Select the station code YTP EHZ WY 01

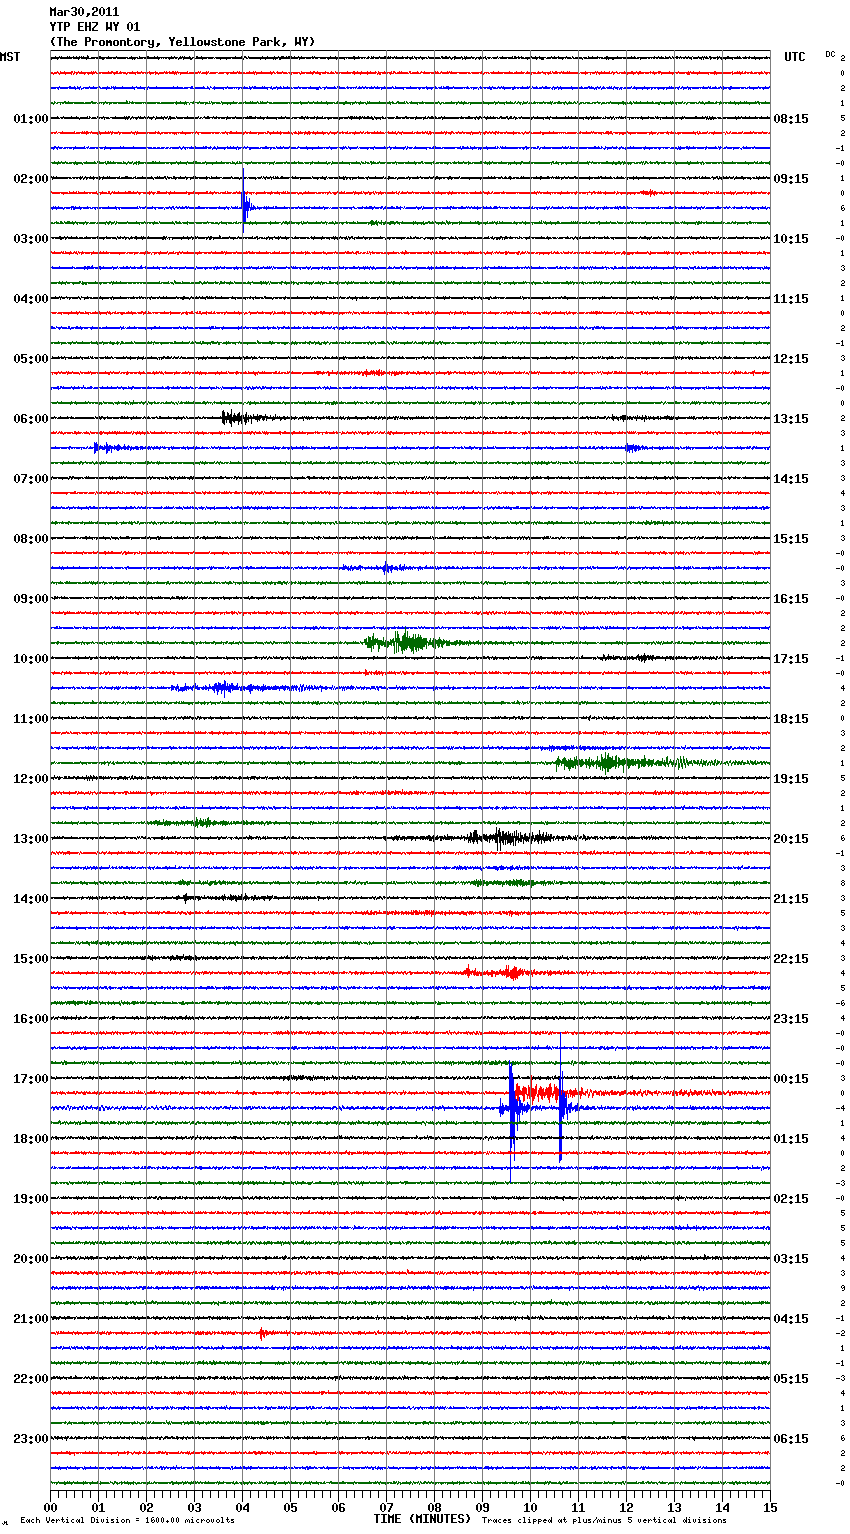[x=95, y=27]
